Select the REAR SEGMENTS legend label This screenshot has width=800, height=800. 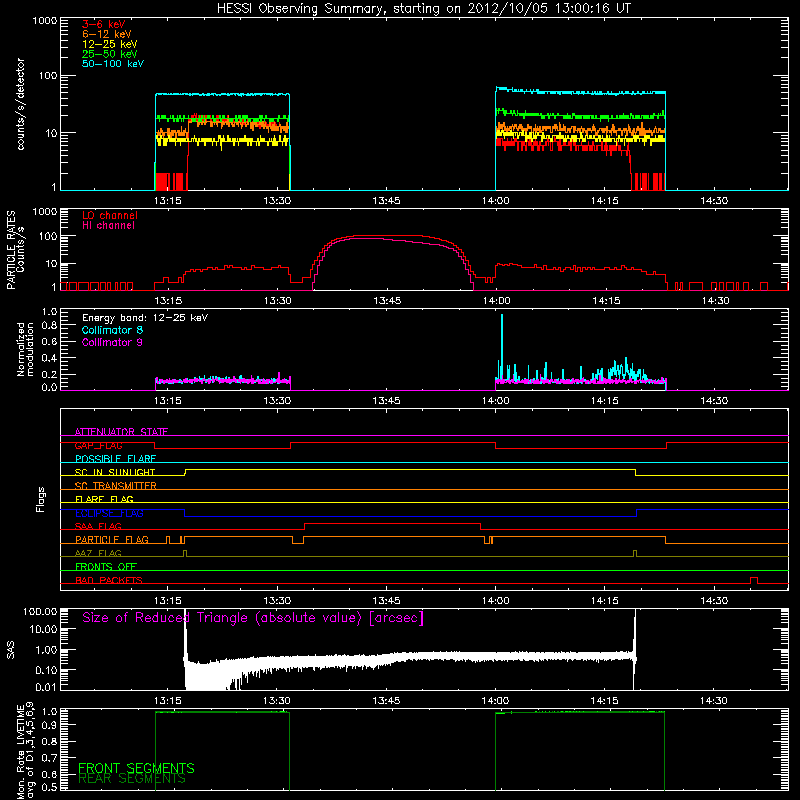[x=132, y=779]
